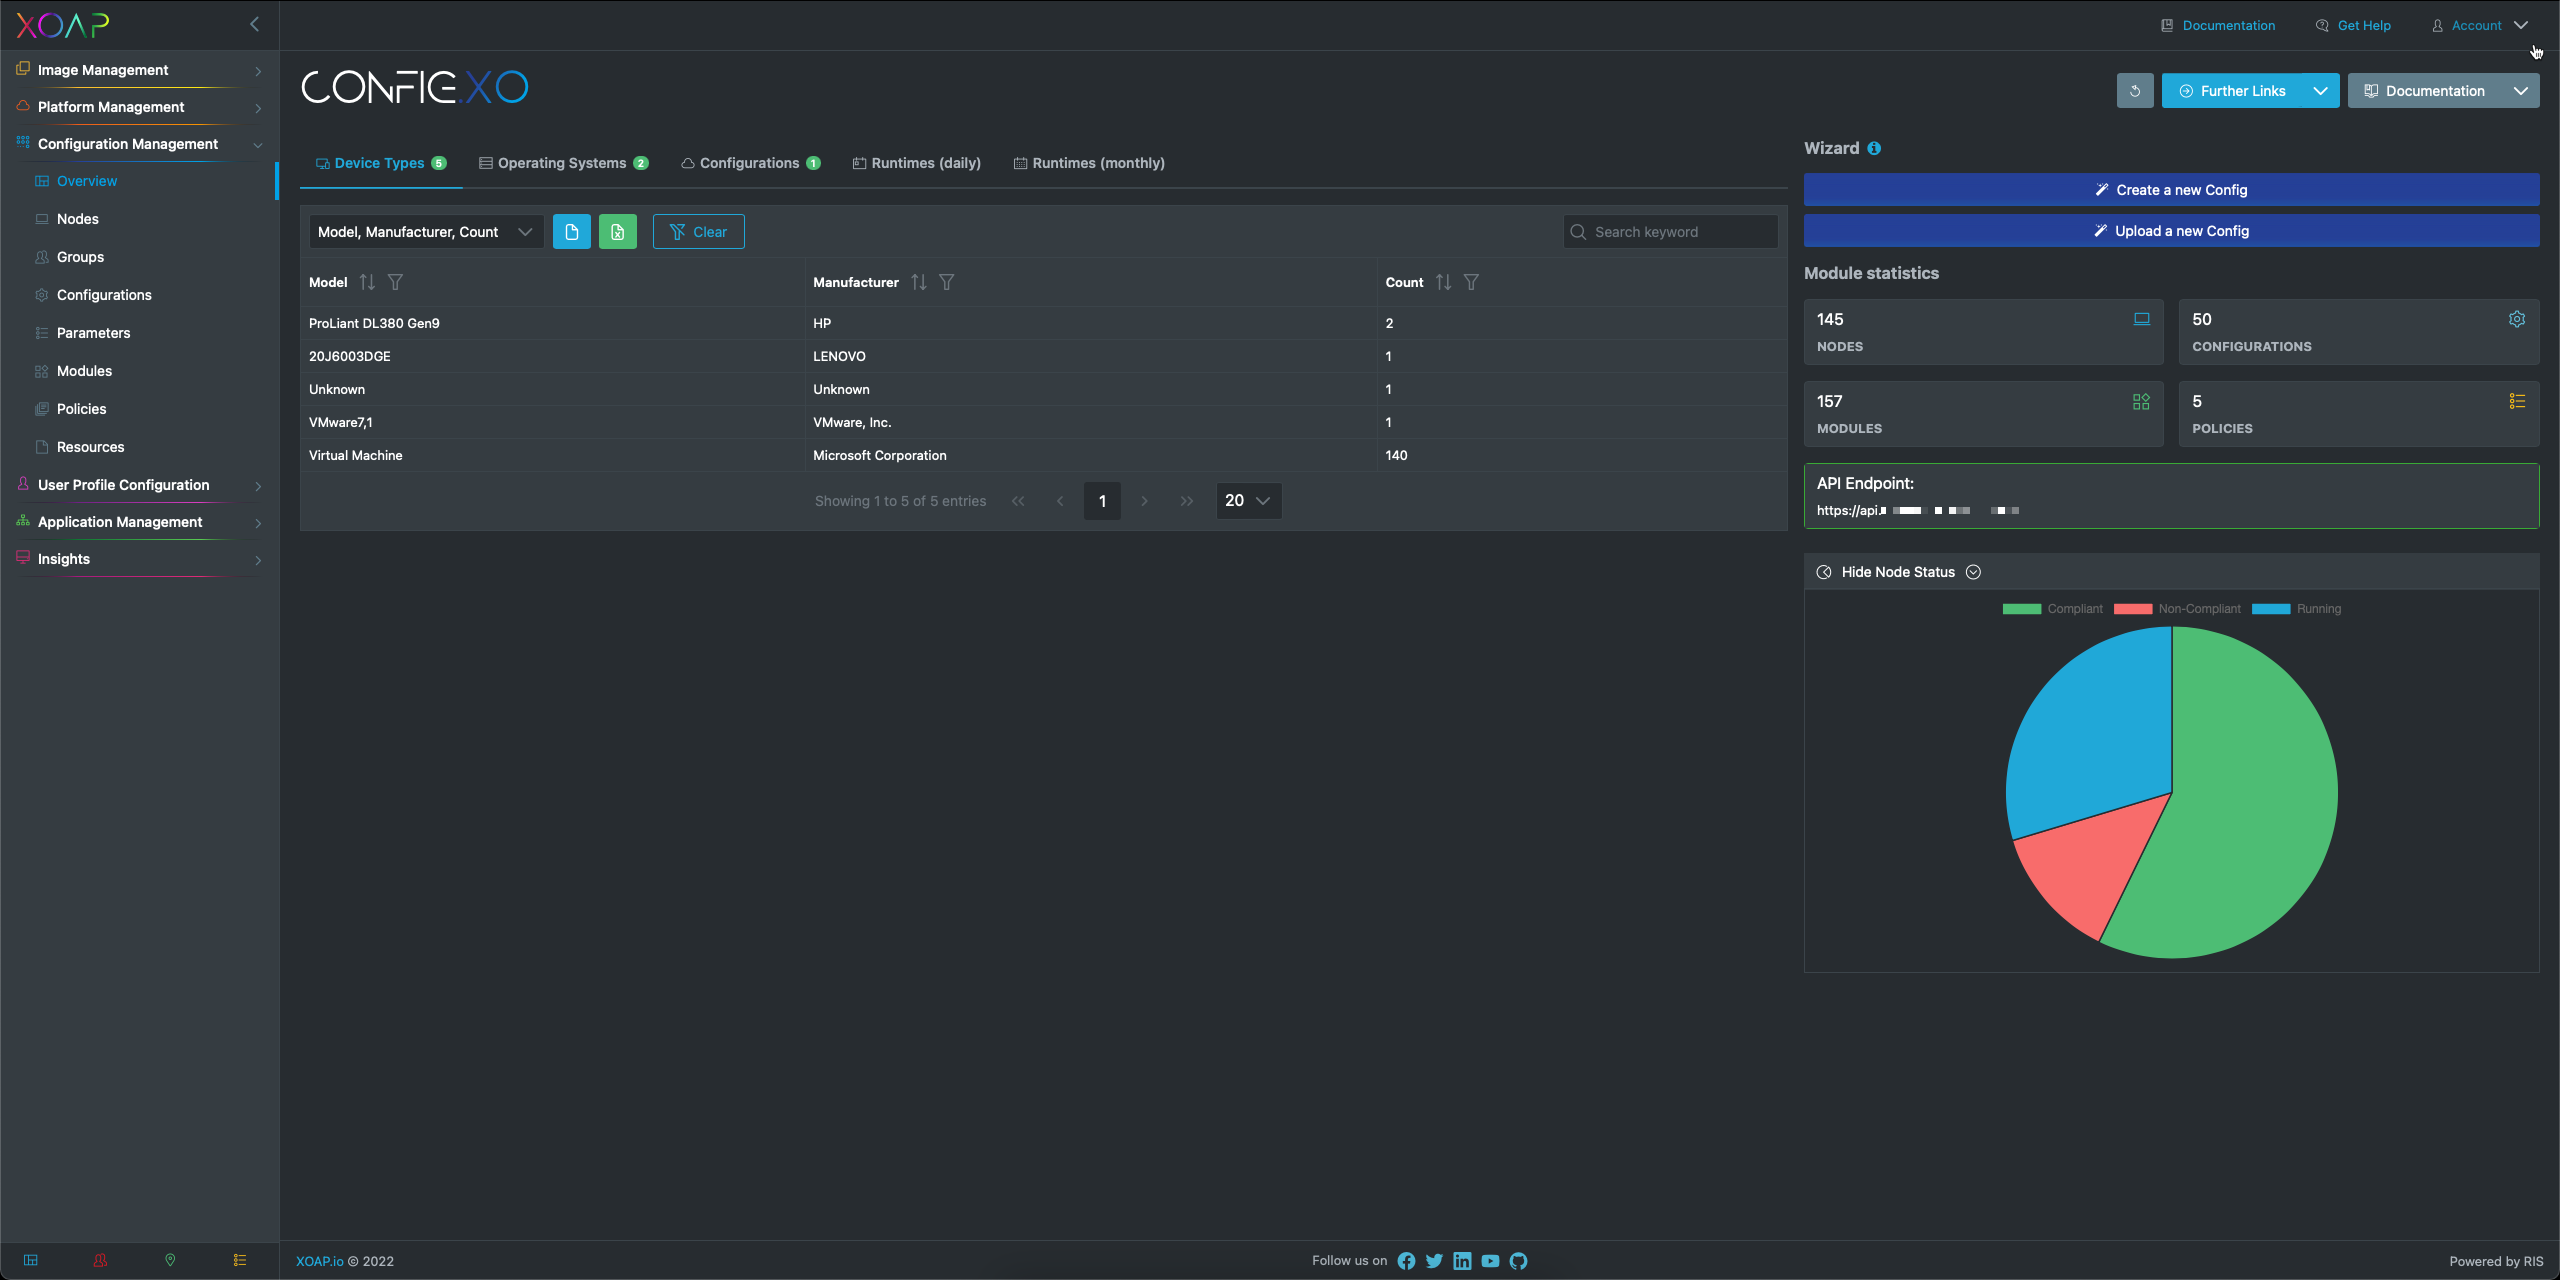Export table with blue file icon

[x=572, y=232]
